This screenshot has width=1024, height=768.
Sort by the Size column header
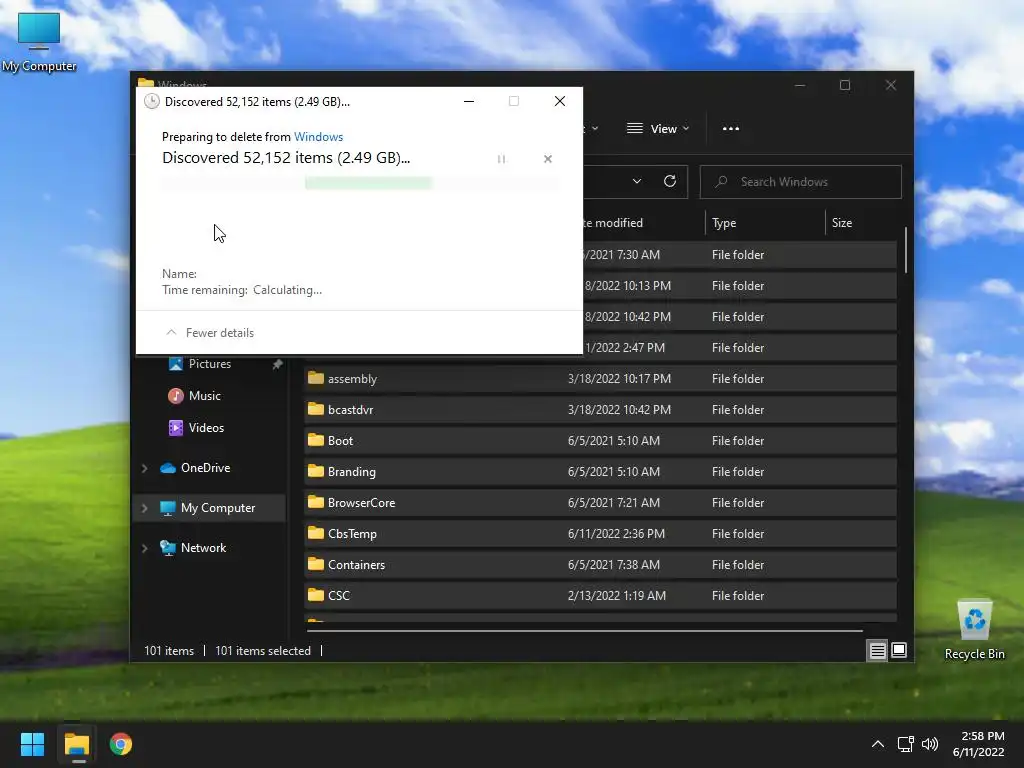pos(842,223)
